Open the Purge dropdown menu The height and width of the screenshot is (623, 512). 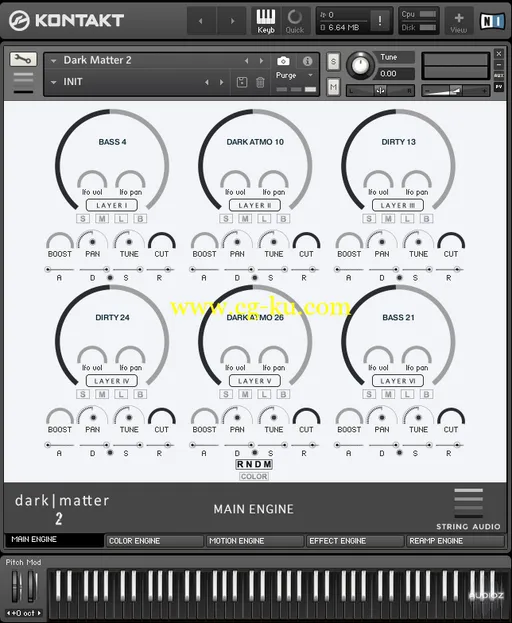coord(294,75)
